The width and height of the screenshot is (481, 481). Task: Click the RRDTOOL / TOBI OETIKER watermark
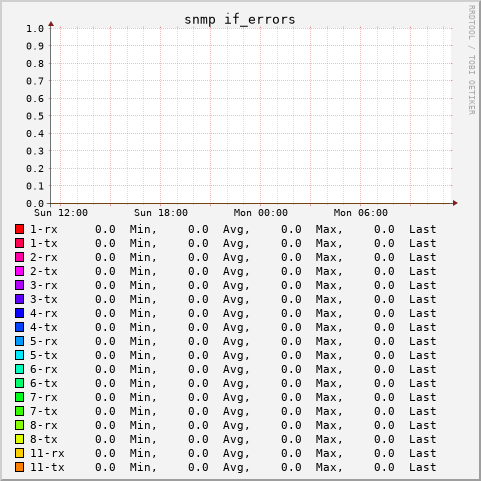472,60
